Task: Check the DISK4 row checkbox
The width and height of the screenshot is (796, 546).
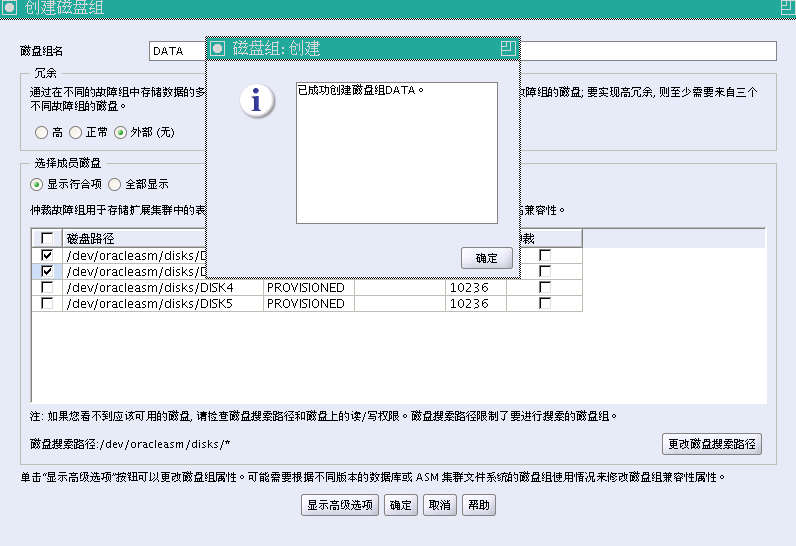Action: (47, 287)
